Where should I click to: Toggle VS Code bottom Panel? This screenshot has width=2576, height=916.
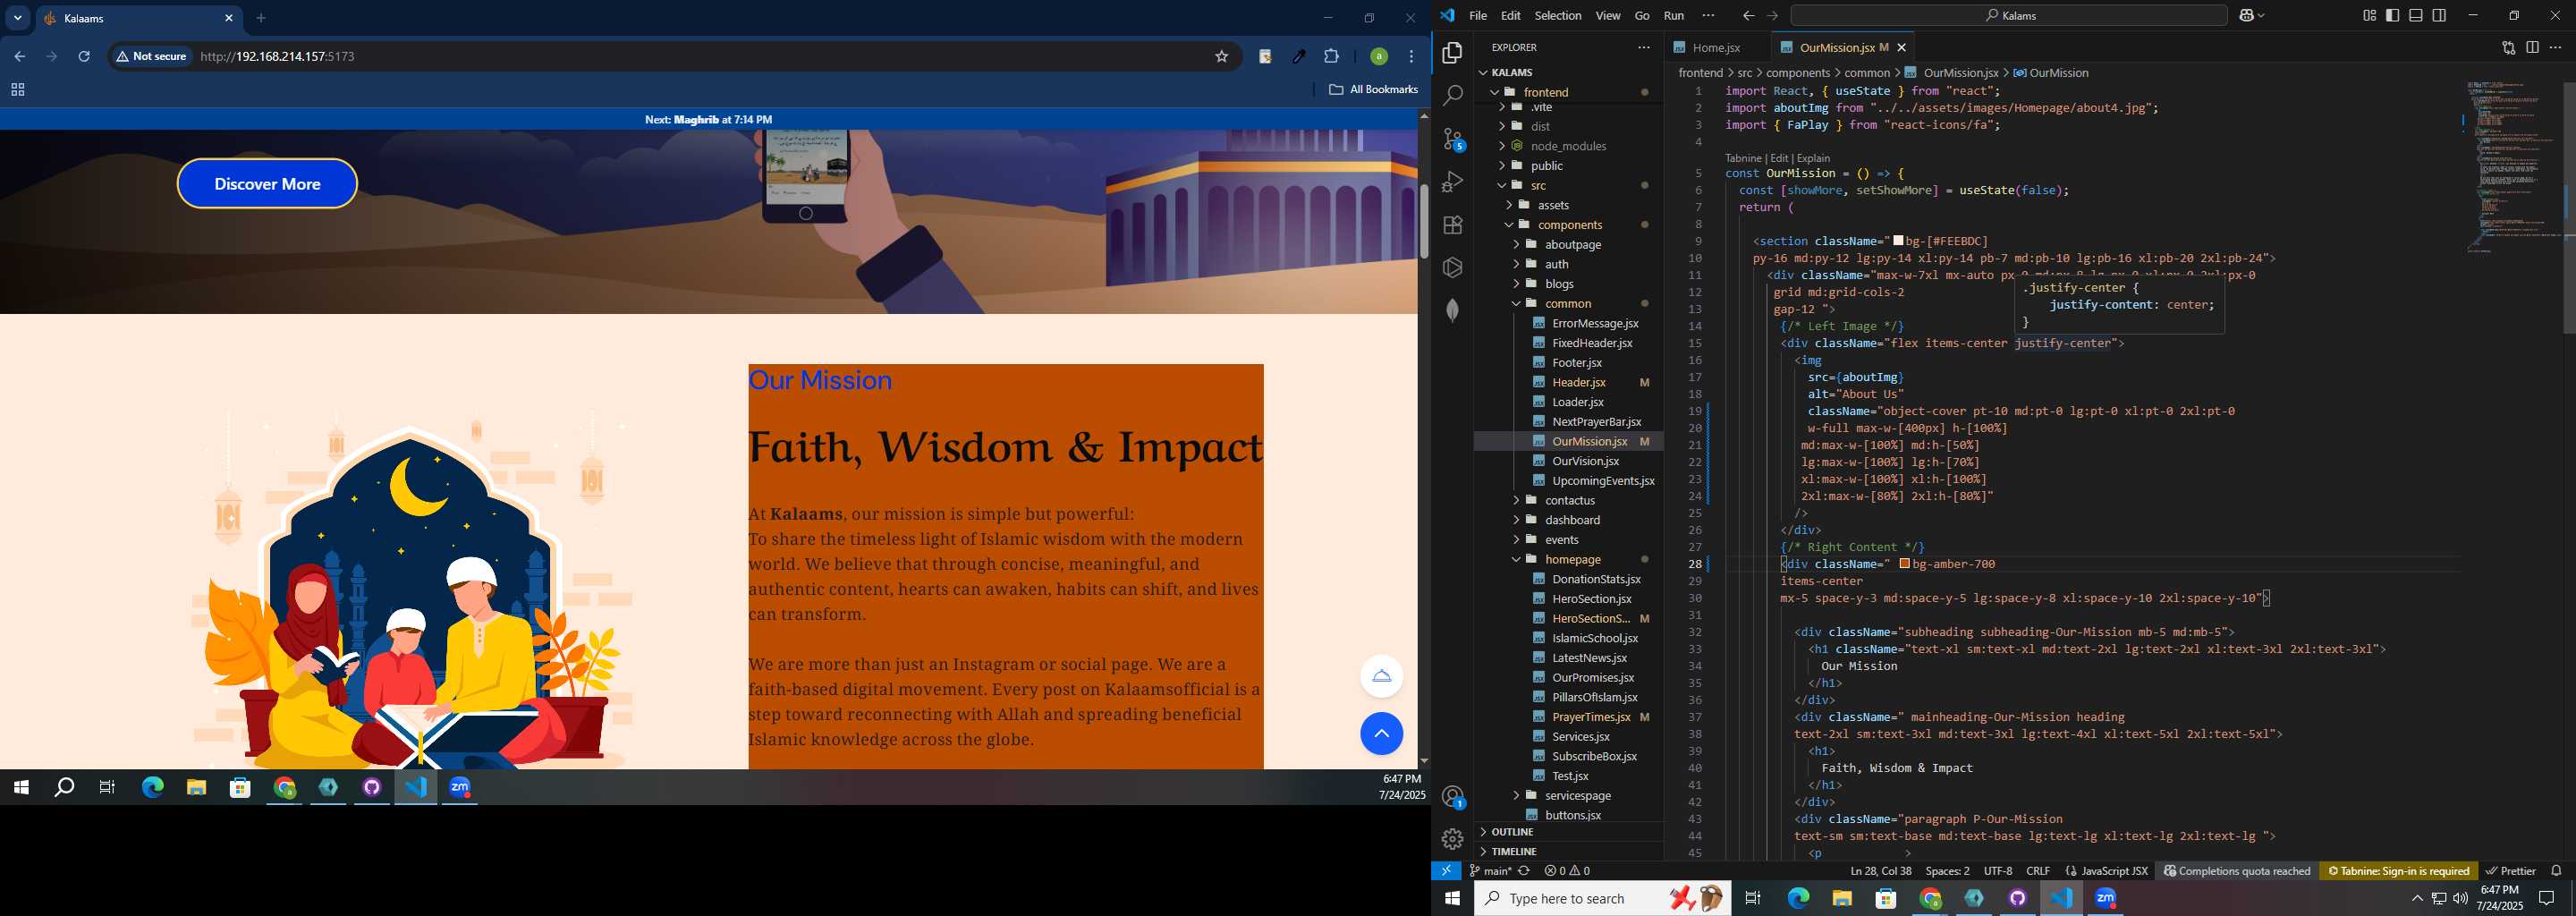(2416, 16)
